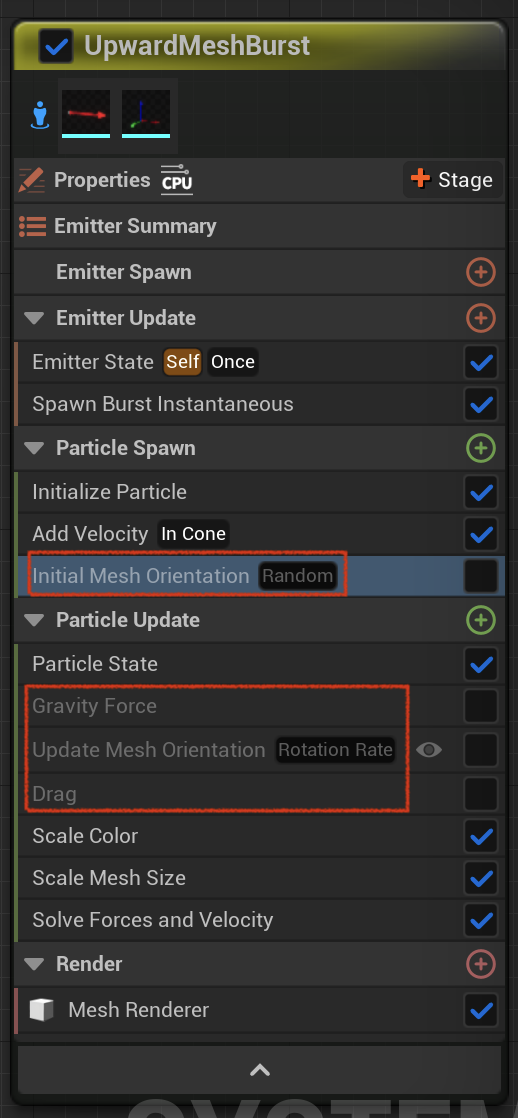This screenshot has height=1118, width=518.
Task: Collapse the Particle Spawn section
Action: tap(34, 448)
